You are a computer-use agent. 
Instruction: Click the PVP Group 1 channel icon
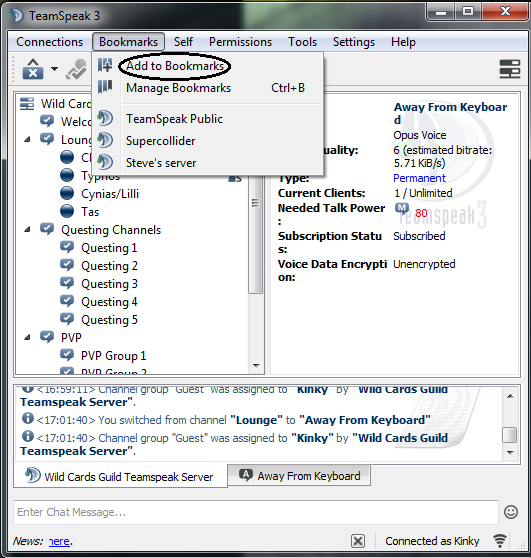click(67, 355)
